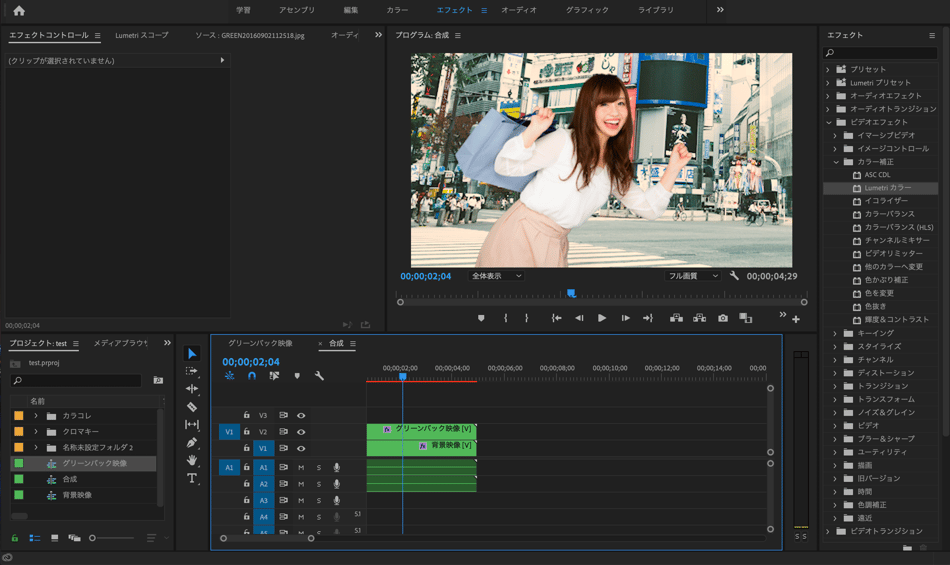
Task: Mute audio track A1
Action: click(x=301, y=467)
